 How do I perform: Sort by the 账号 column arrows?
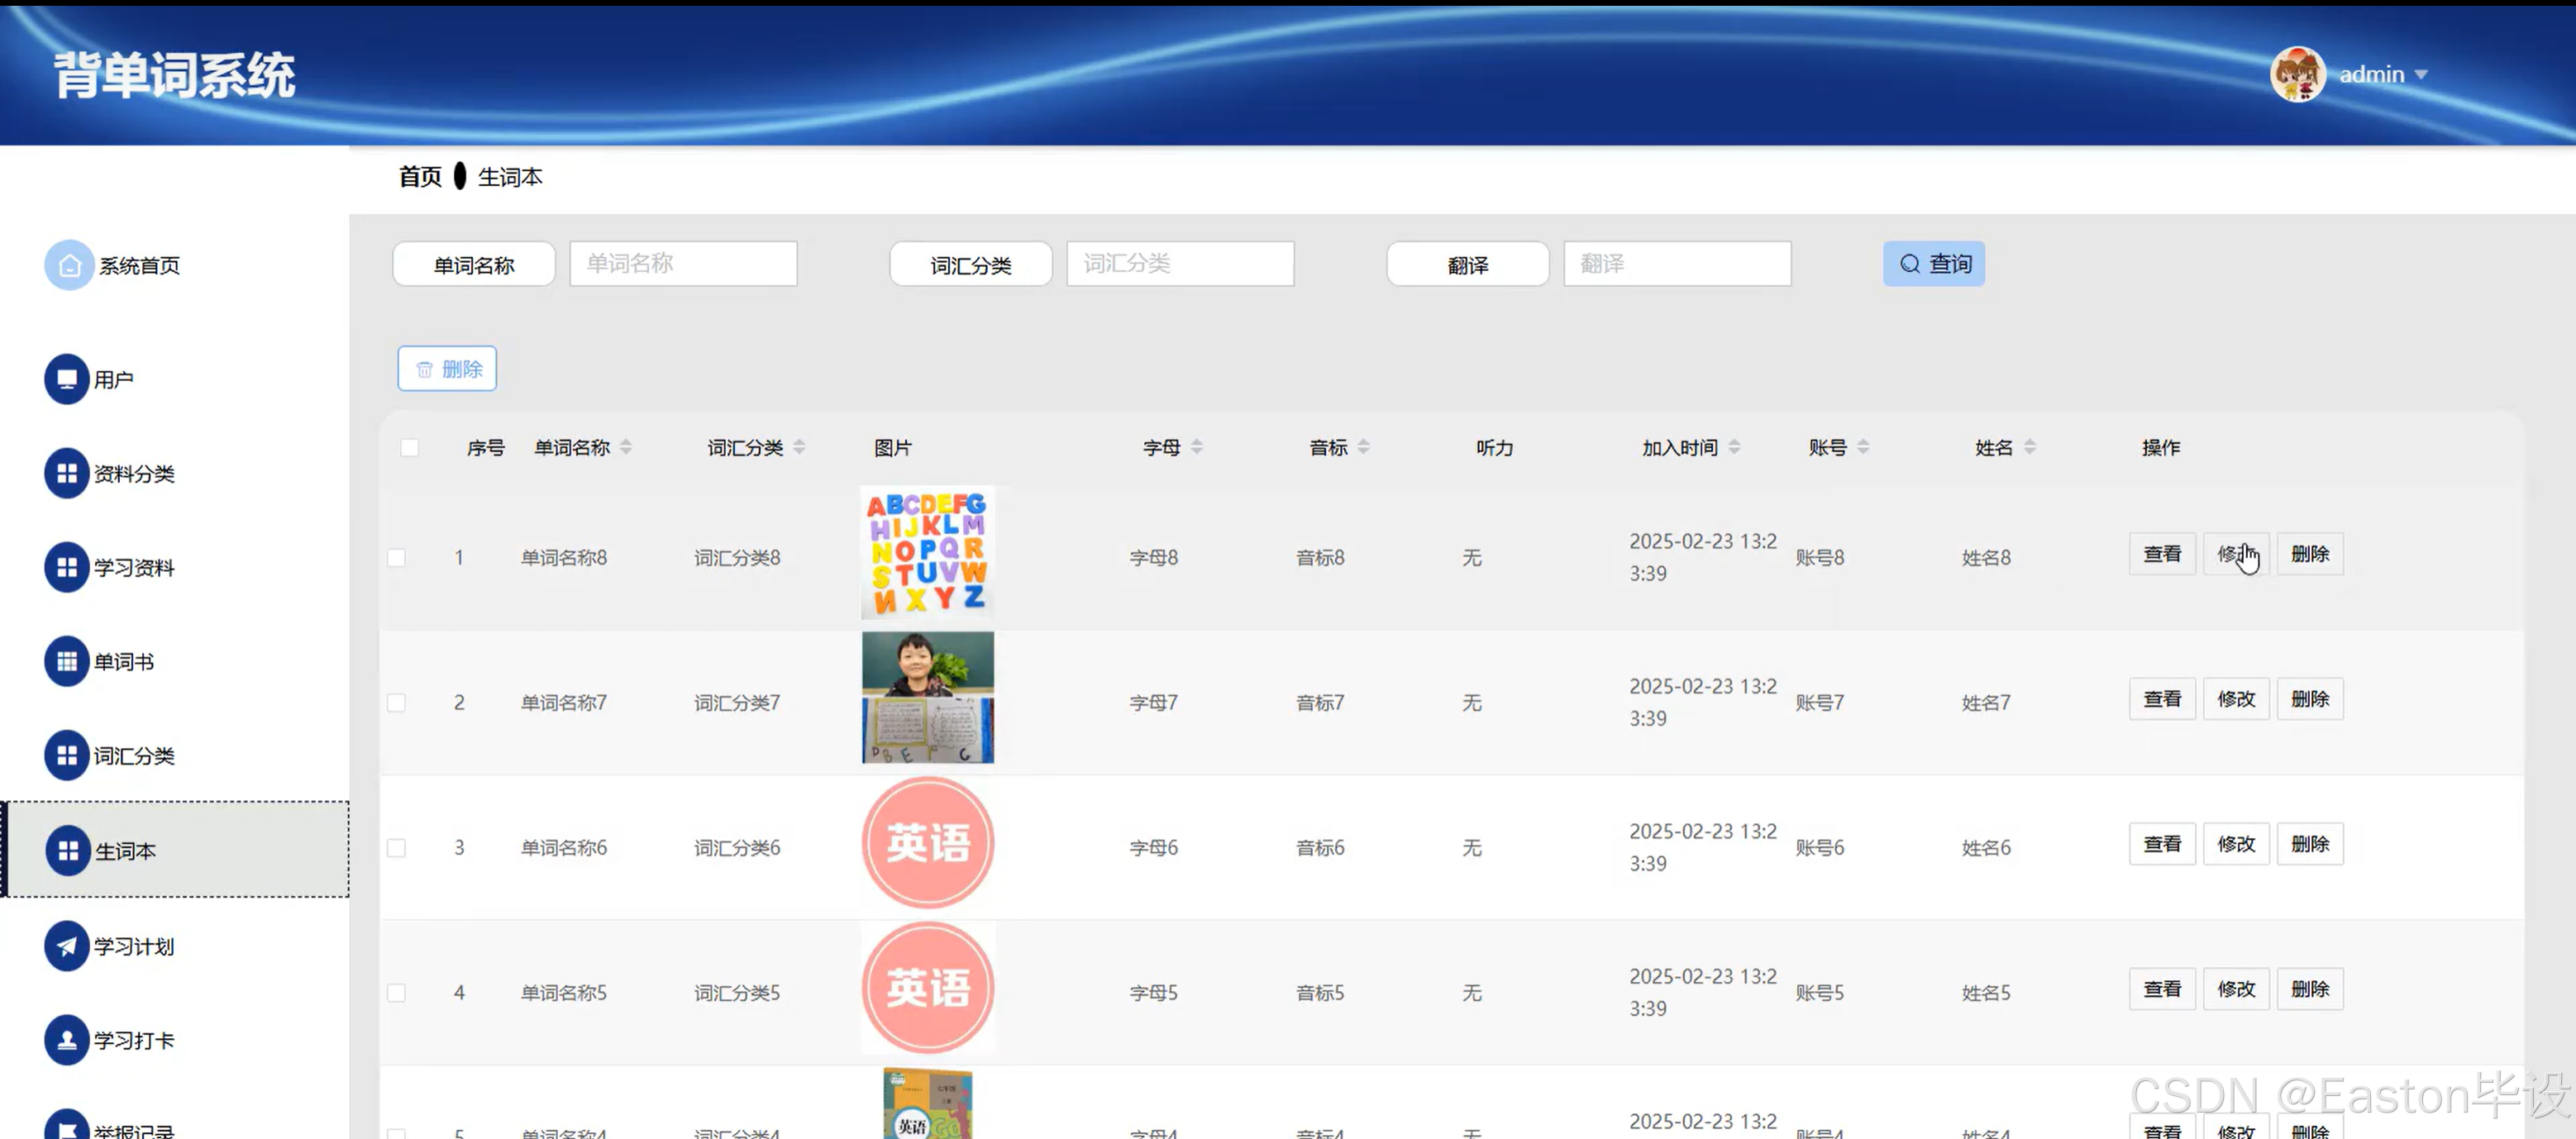(x=1863, y=447)
